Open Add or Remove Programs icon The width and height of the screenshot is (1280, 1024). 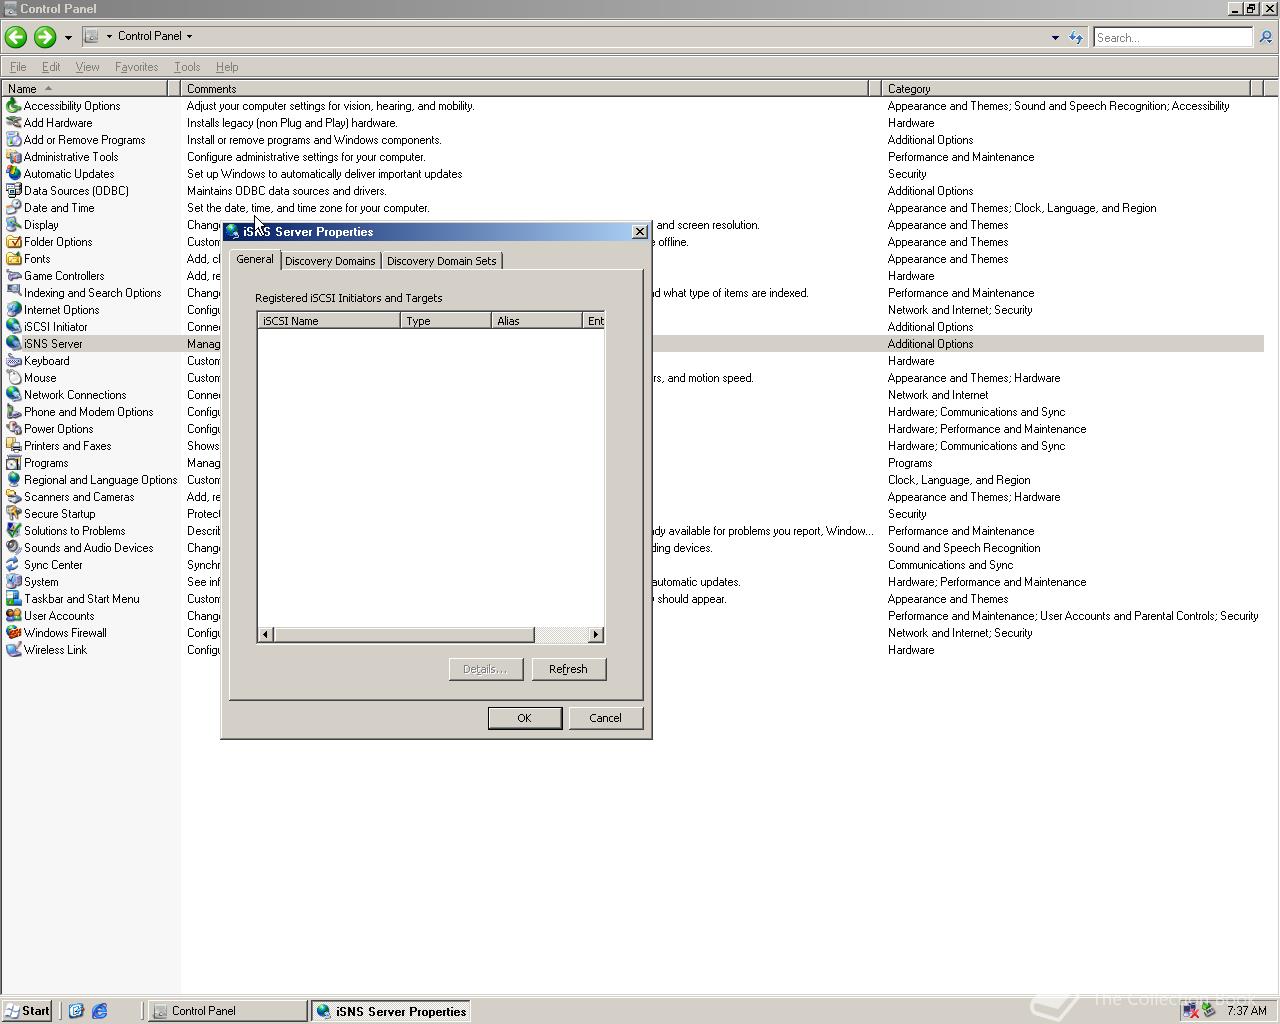click(x=14, y=140)
